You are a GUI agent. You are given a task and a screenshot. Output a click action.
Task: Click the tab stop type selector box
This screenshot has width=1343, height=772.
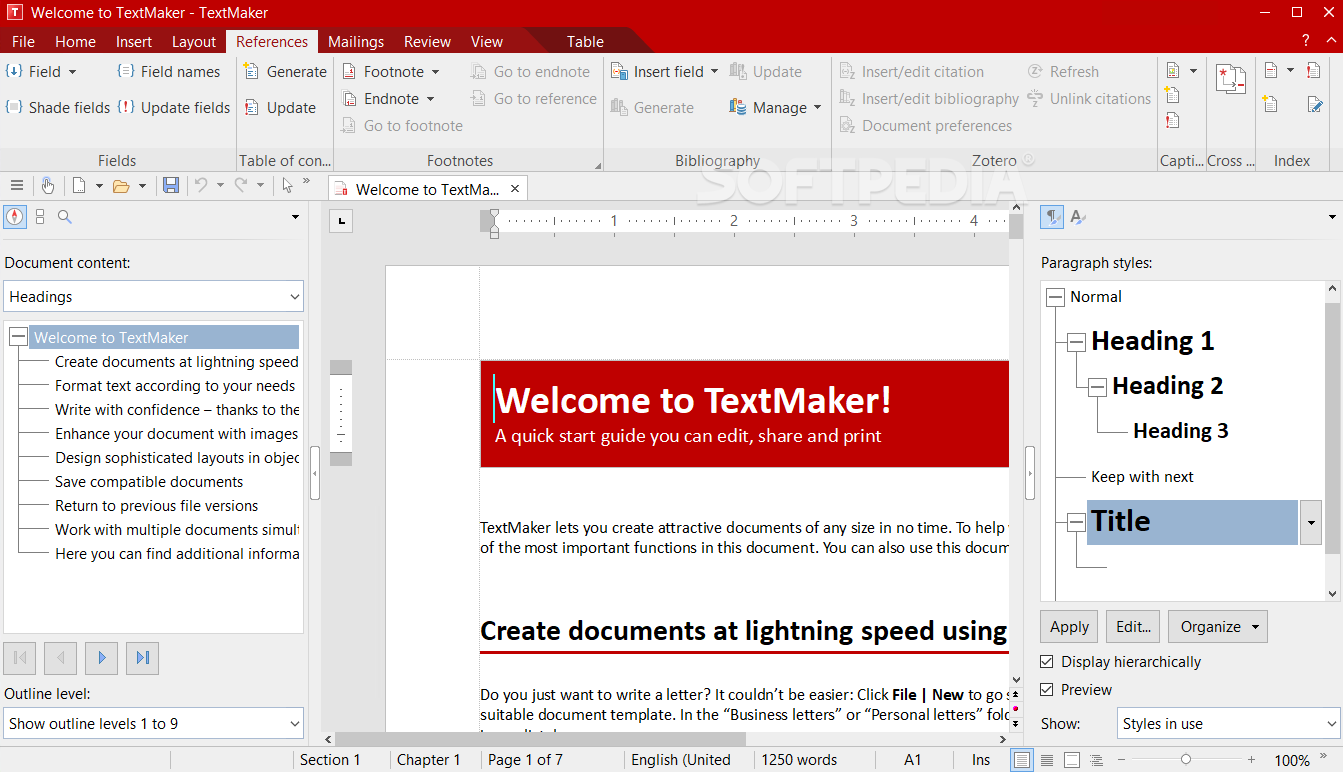(341, 220)
